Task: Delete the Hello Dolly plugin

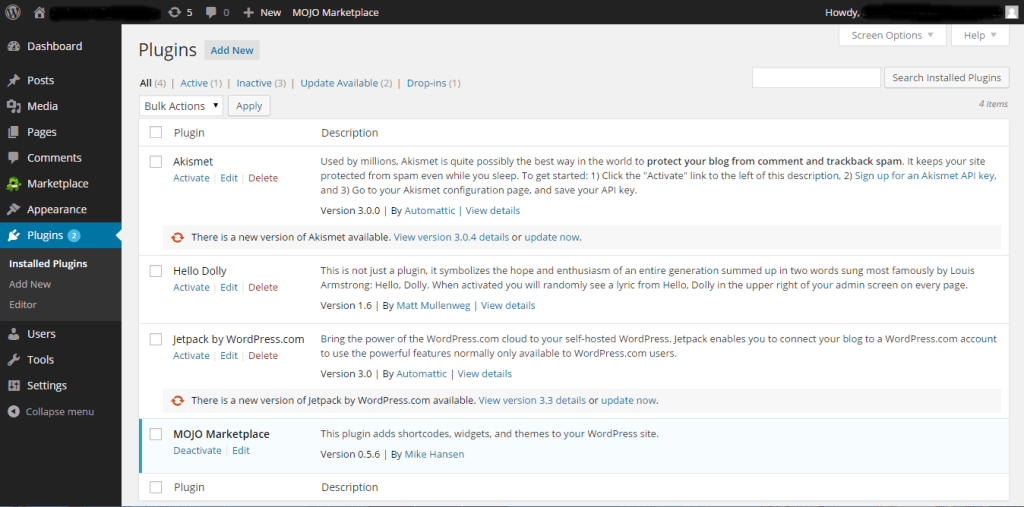Action: click(x=263, y=287)
